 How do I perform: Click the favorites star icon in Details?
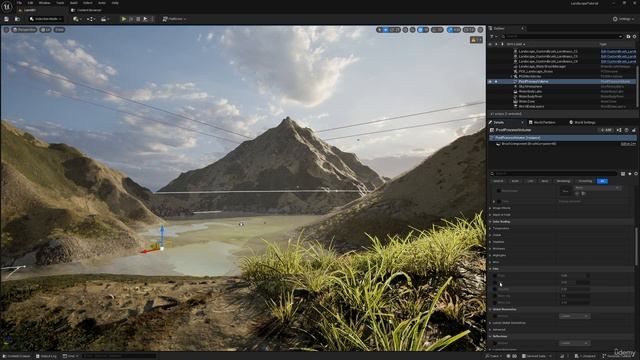pyautogui.click(x=630, y=174)
